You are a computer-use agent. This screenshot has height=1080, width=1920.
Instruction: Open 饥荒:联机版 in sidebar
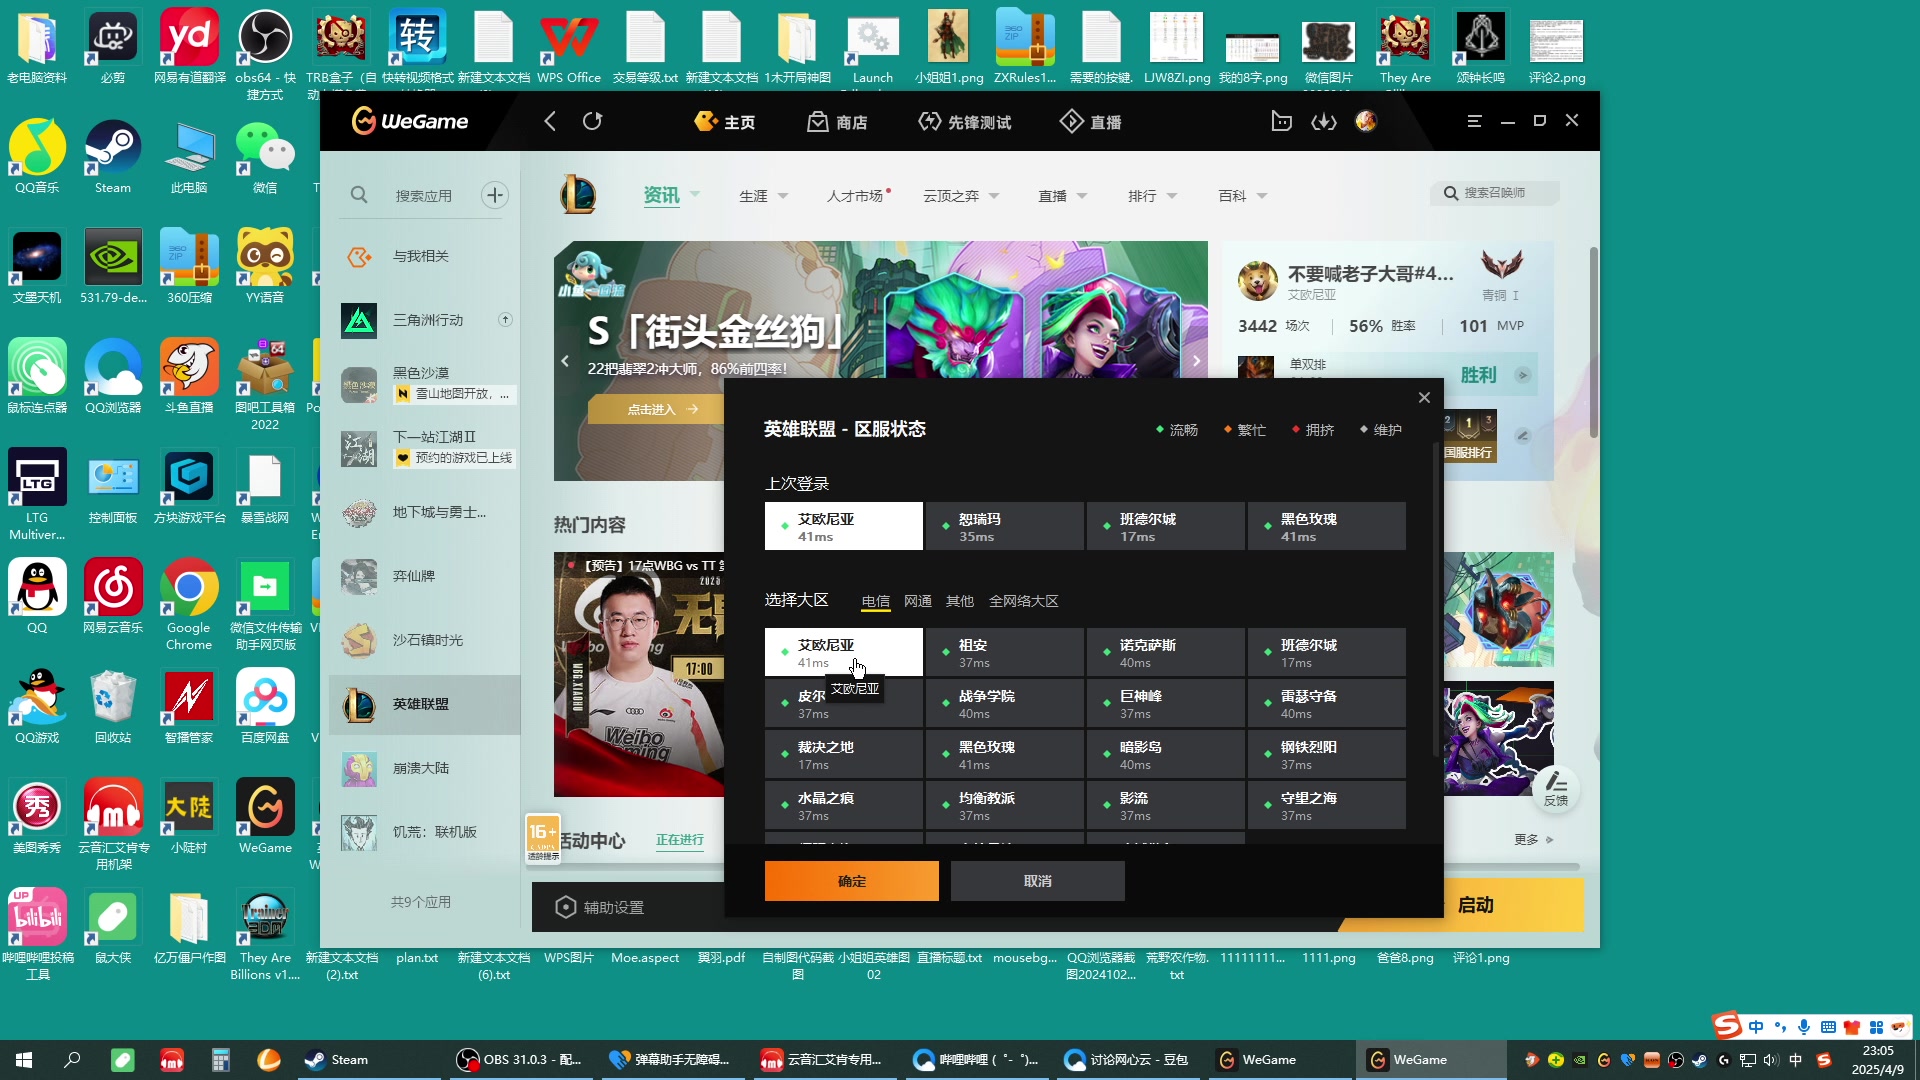425,832
